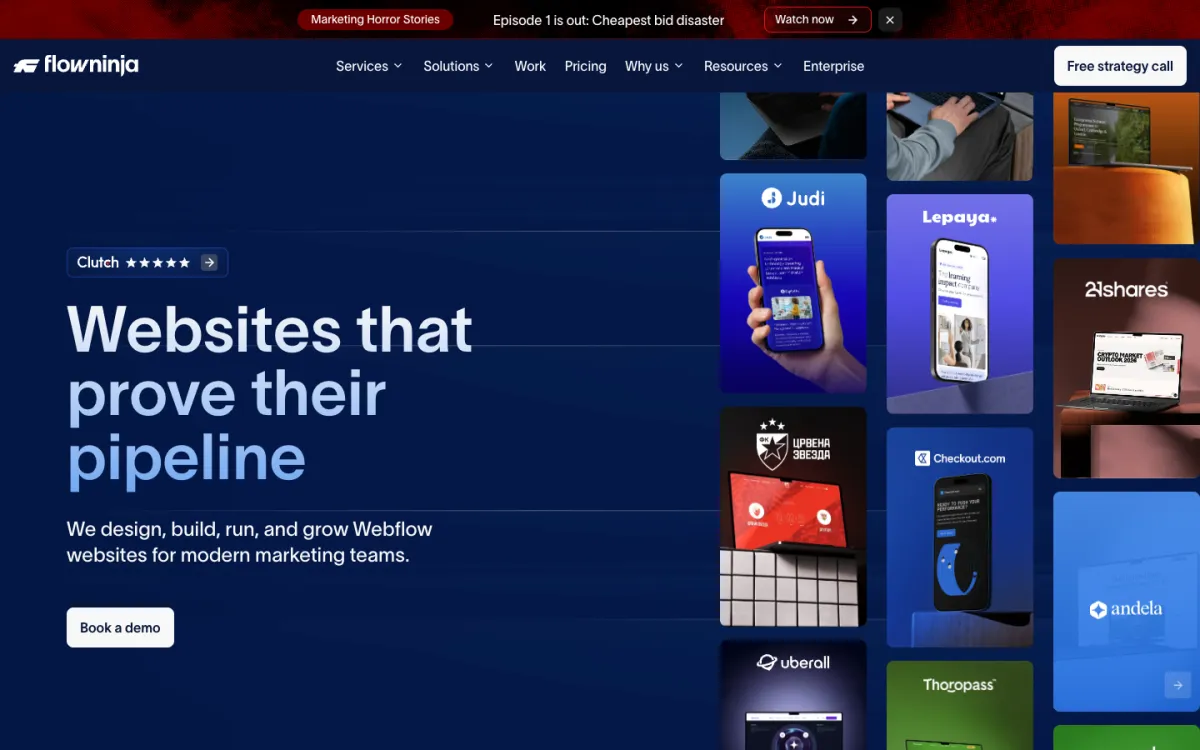Image resolution: width=1200 pixels, height=750 pixels.
Task: Open the Checkout.com project card
Action: coord(960,537)
